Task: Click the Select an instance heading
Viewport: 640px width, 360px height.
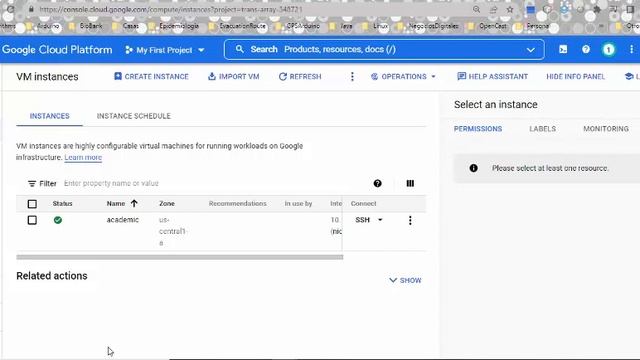Action: click(496, 104)
